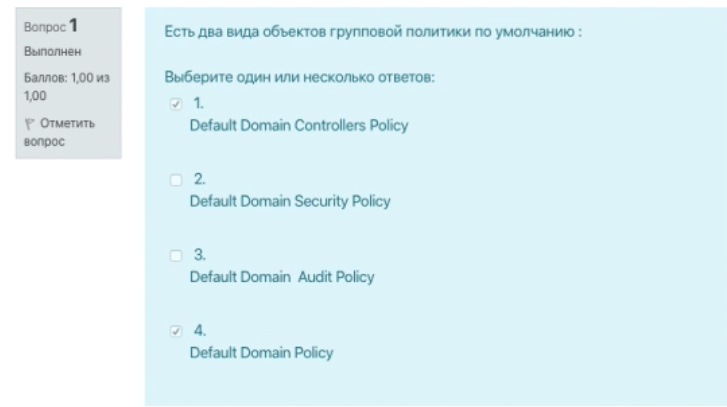Toggle the Default Domain Policy checkbox
Image resolution: width=727 pixels, height=407 pixels.
pyautogui.click(x=176, y=331)
